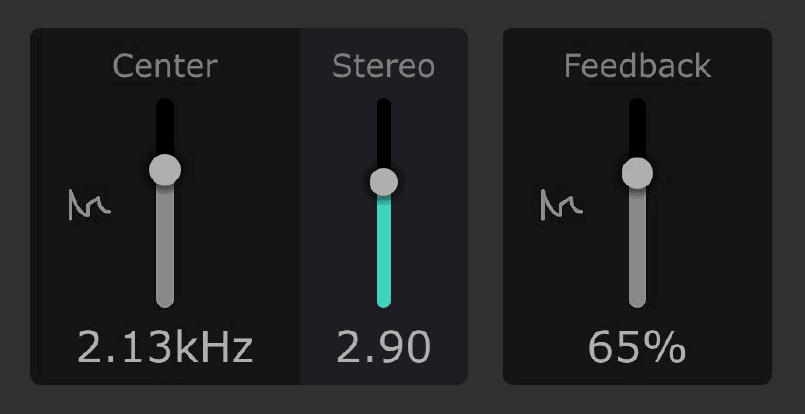Grab the Center frequency slider handle
The height and width of the screenshot is (414, 805).
[x=165, y=169]
